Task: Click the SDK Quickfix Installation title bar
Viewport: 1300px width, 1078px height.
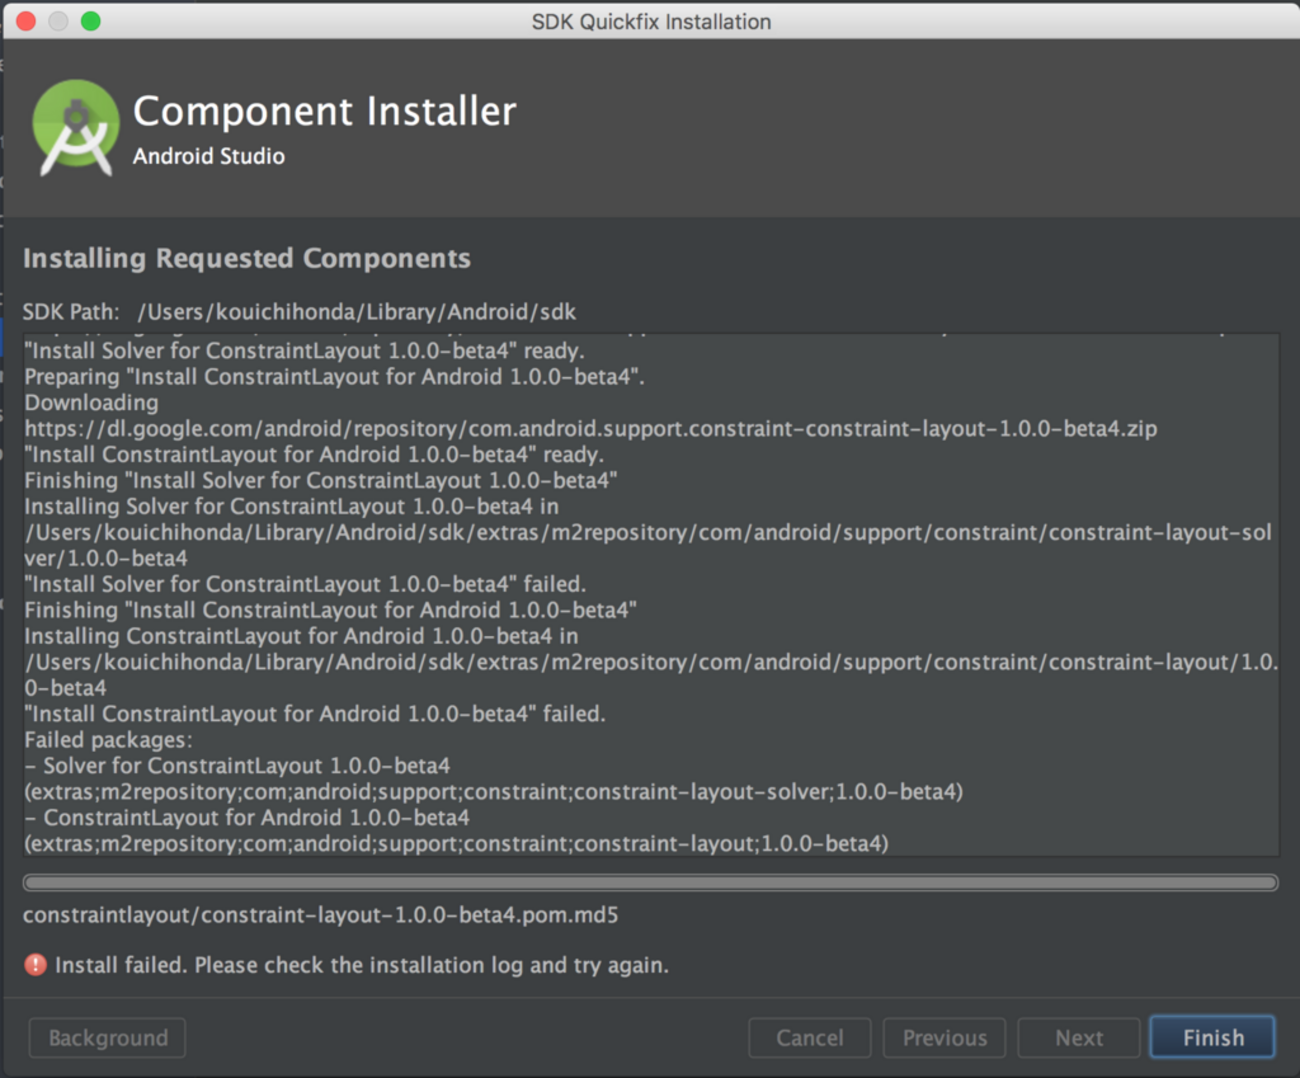Action: 651,21
